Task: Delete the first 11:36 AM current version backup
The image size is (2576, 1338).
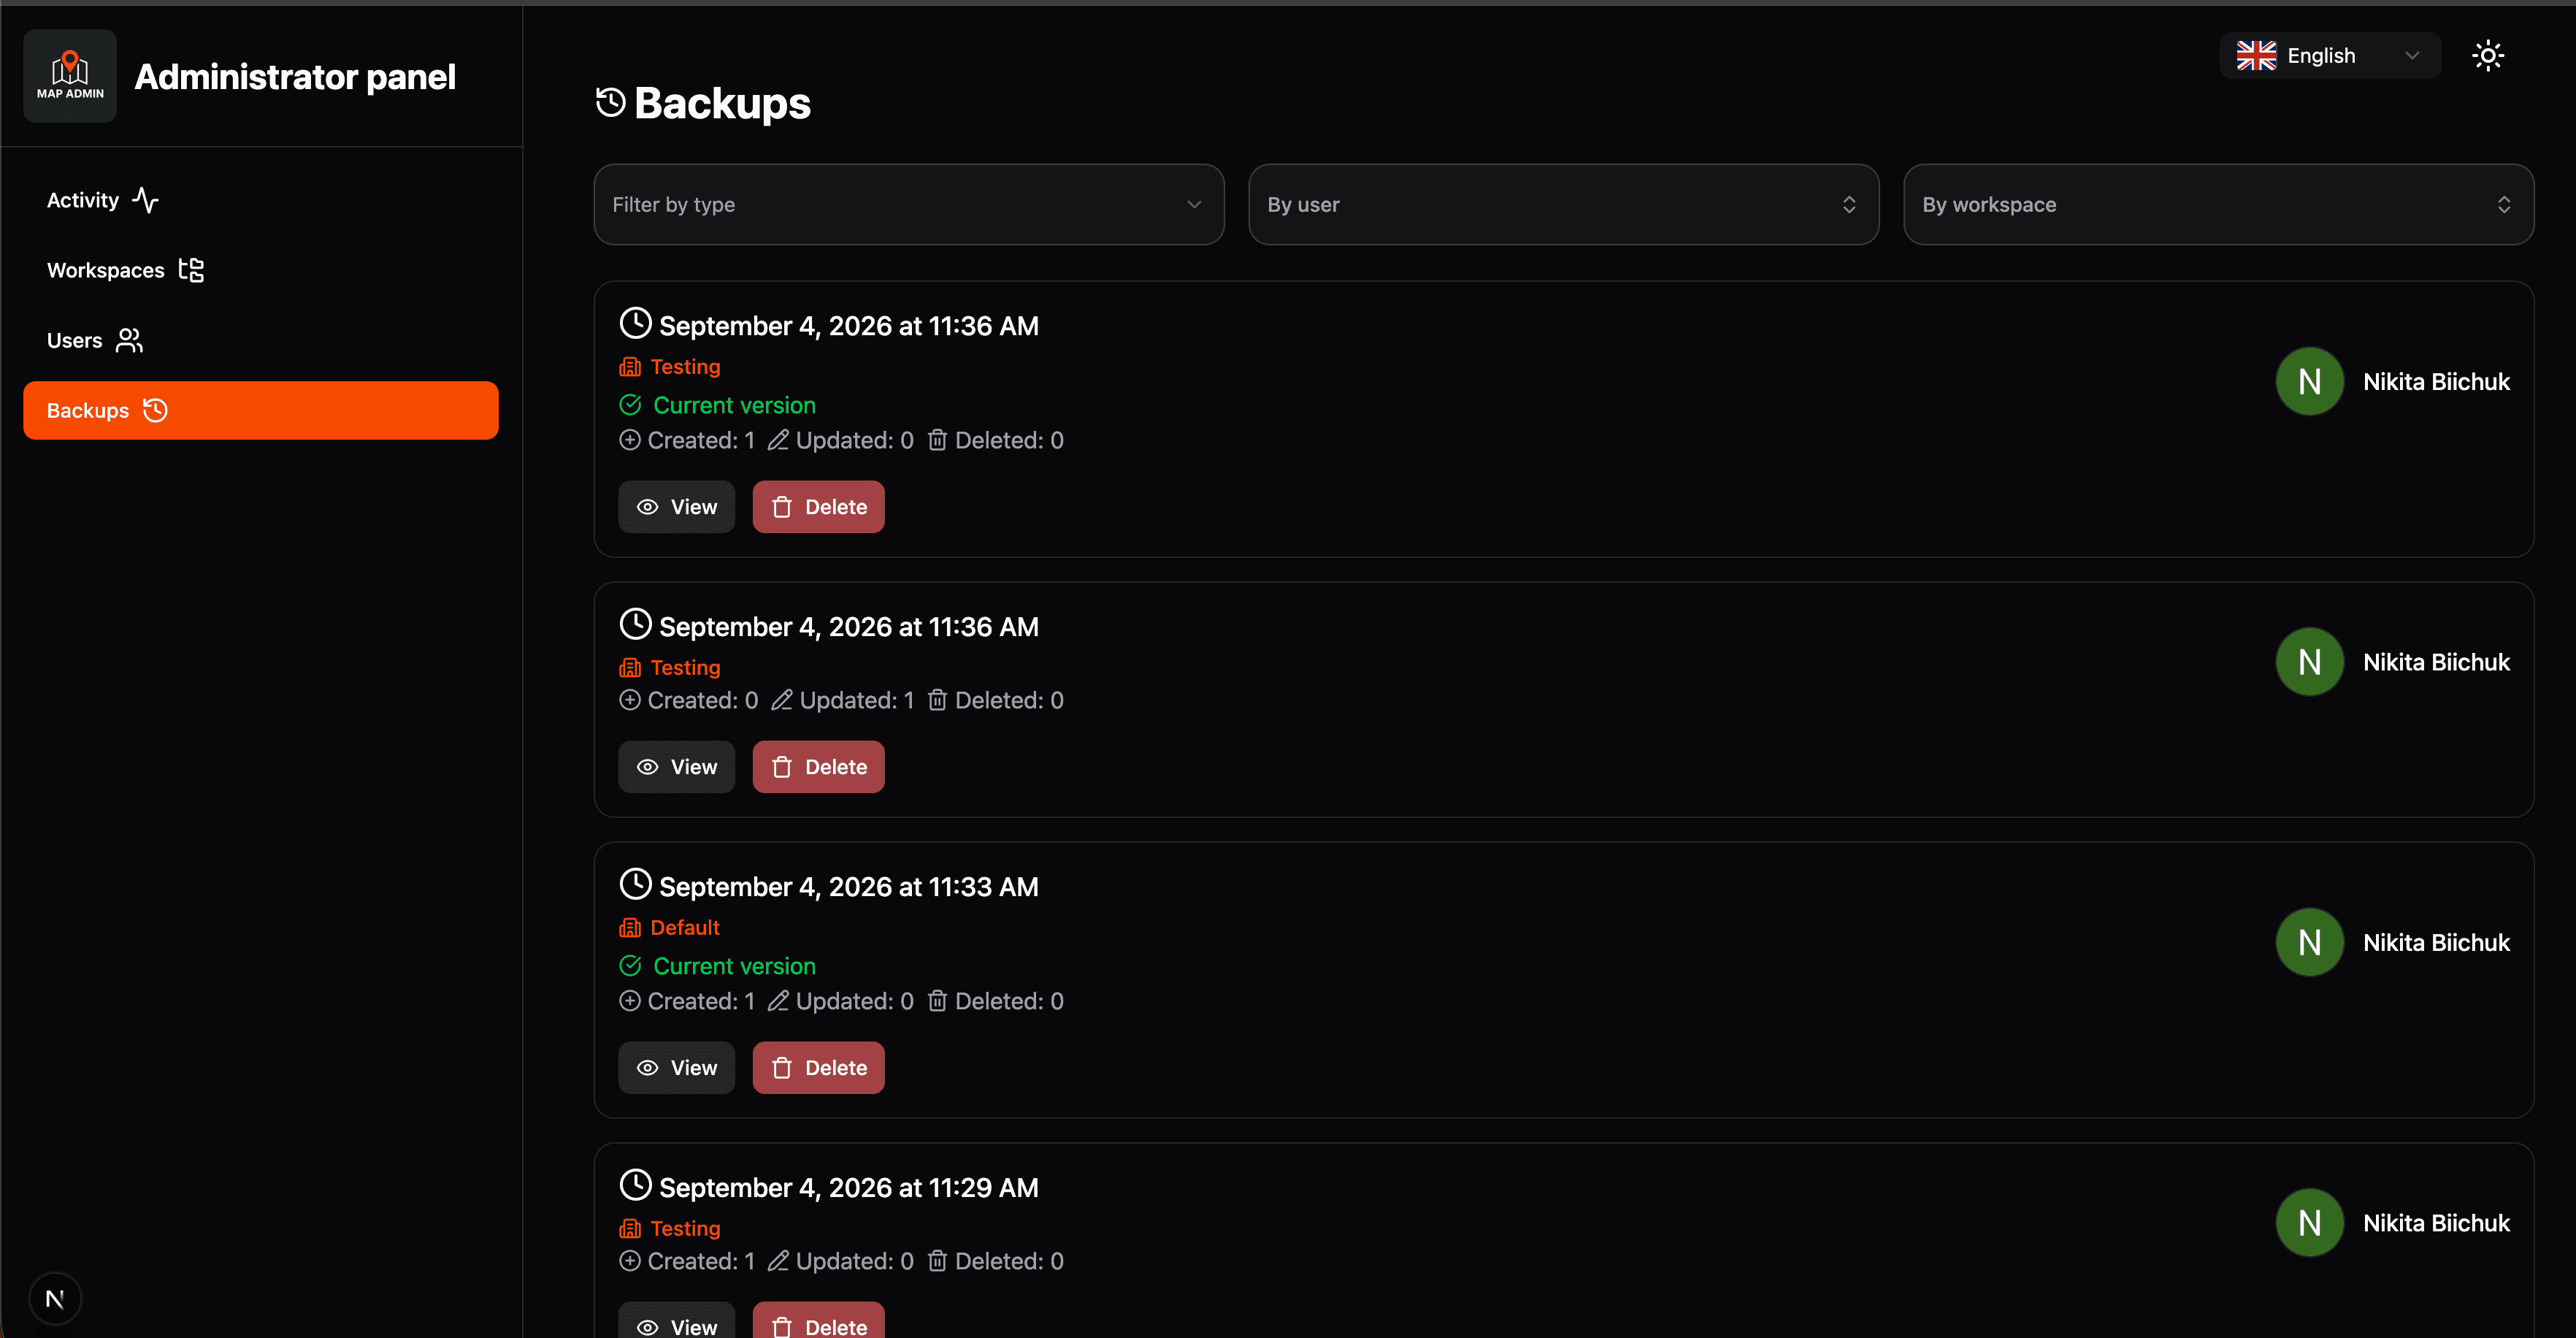Action: (819, 507)
